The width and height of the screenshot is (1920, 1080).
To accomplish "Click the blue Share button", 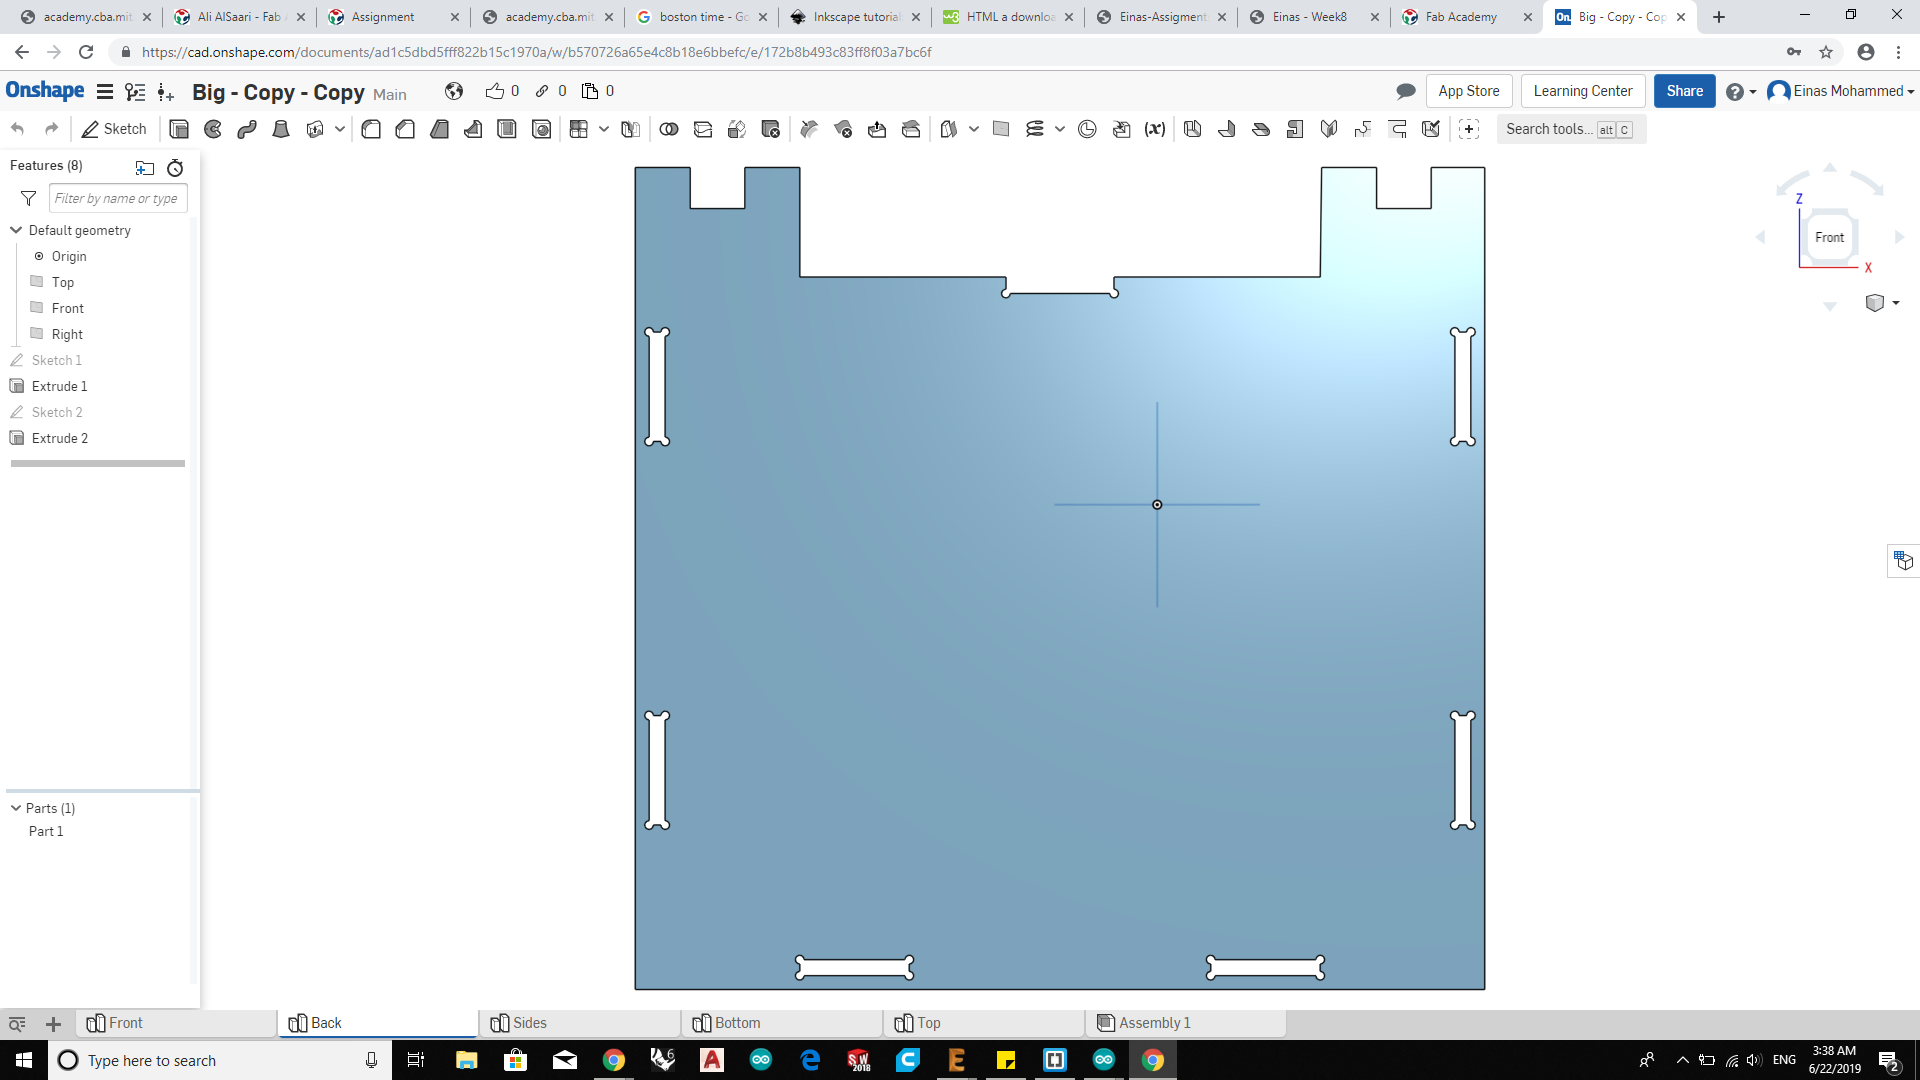I will click(x=1684, y=91).
